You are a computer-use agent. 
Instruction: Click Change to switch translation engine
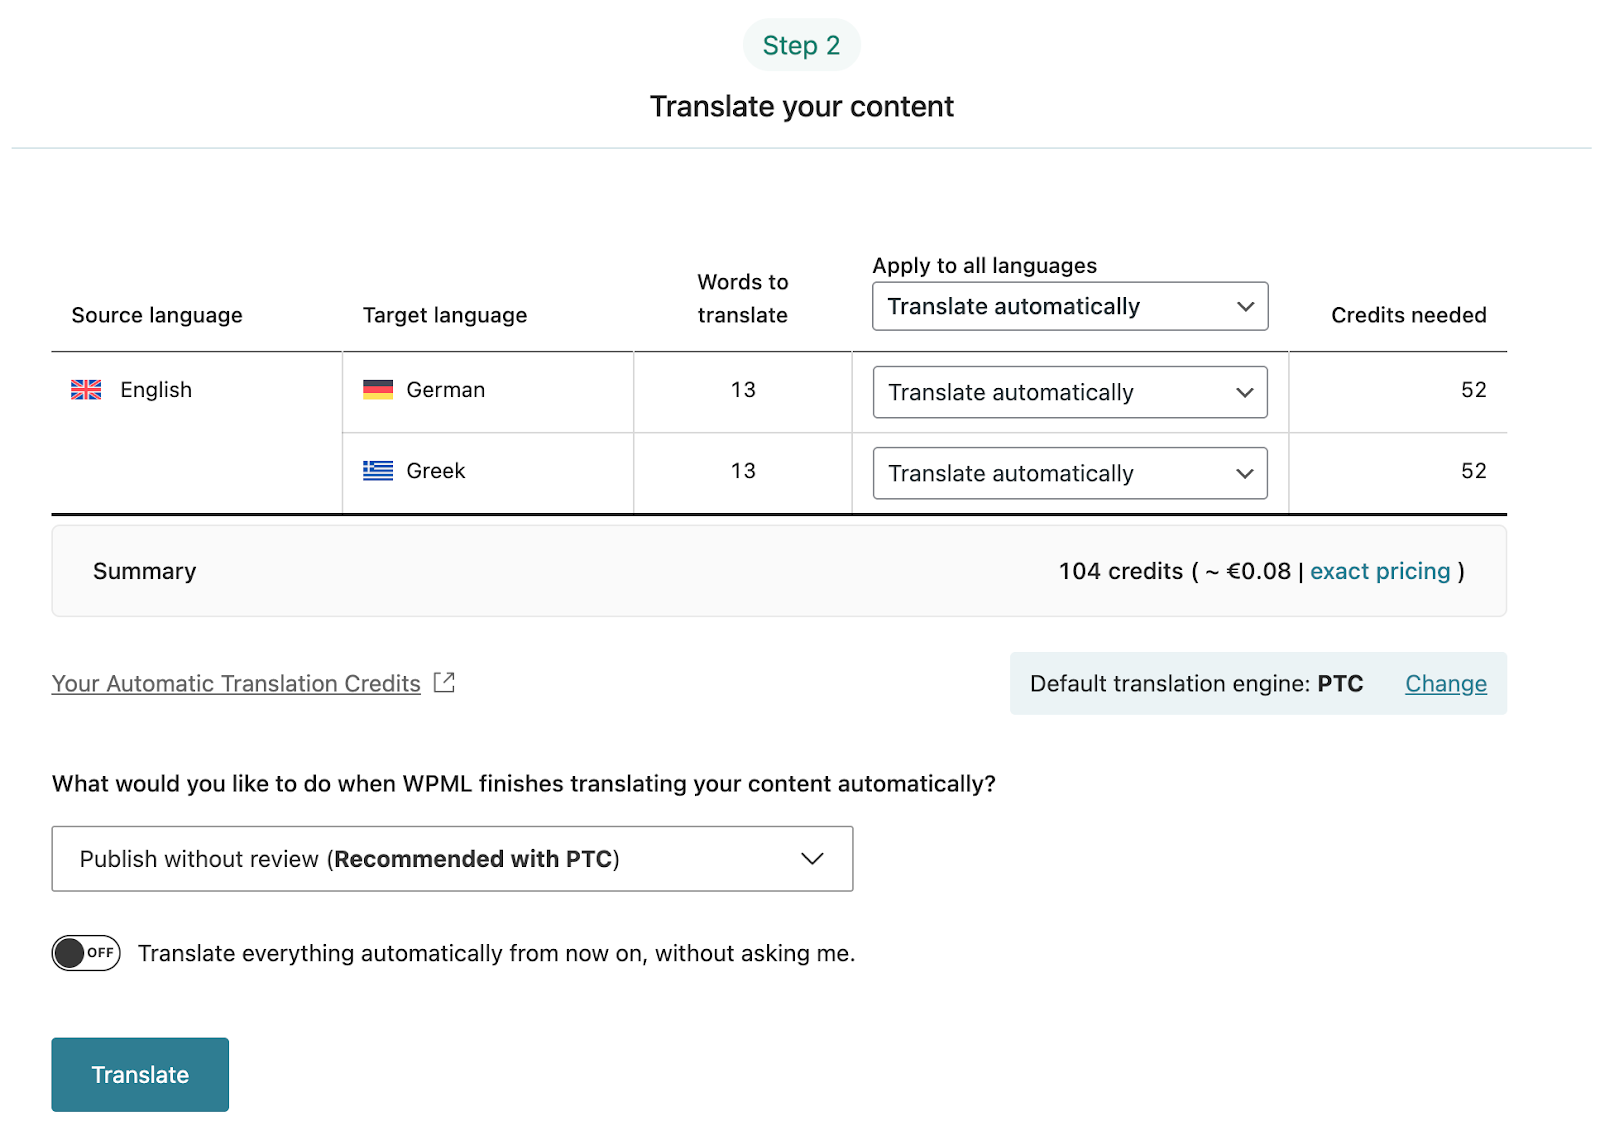[1445, 684]
